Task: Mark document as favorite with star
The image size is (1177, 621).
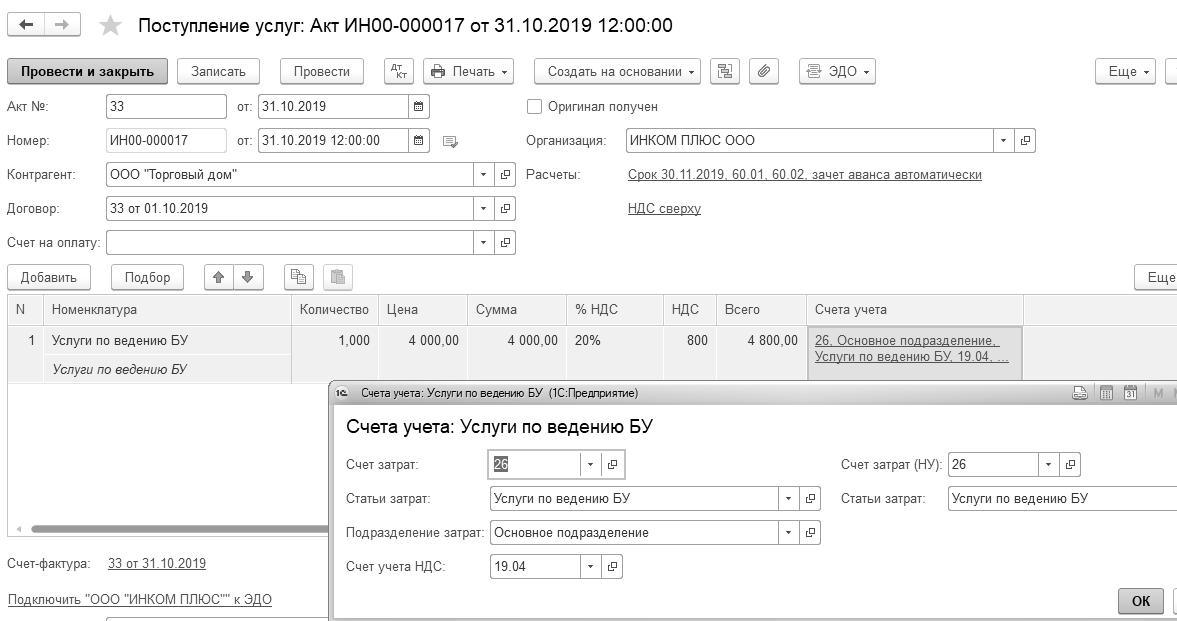Action: coord(112,26)
